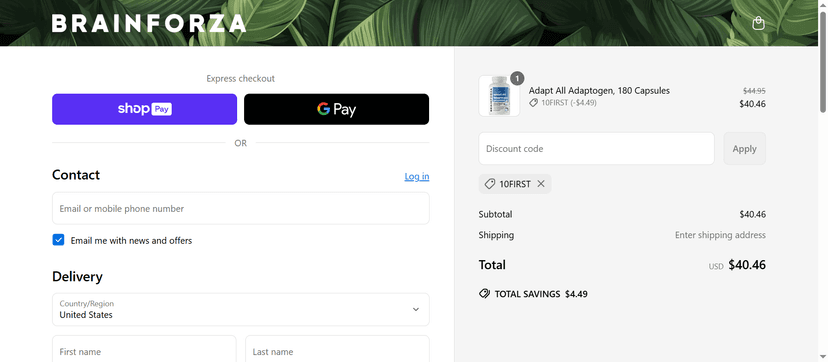Expand the Country/Region dropdown
The width and height of the screenshot is (828, 362).
click(240, 310)
